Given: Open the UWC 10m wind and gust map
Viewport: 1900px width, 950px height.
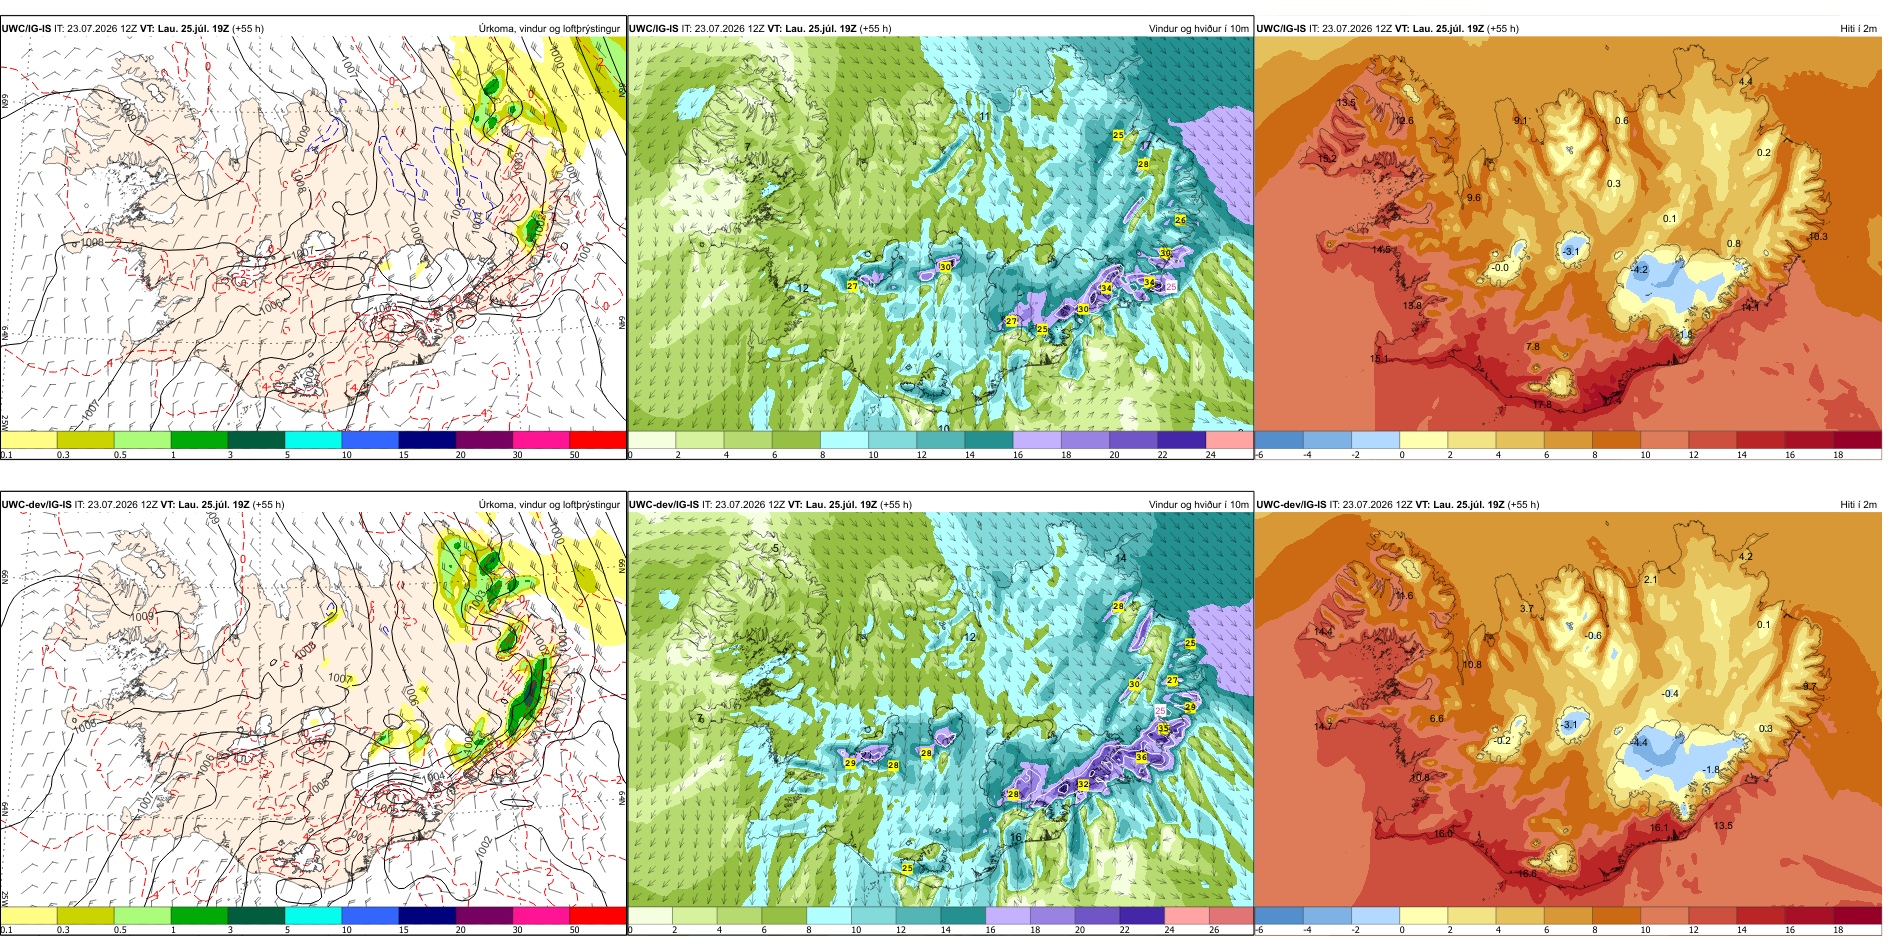Looking at the screenshot, I should (x=940, y=234).
